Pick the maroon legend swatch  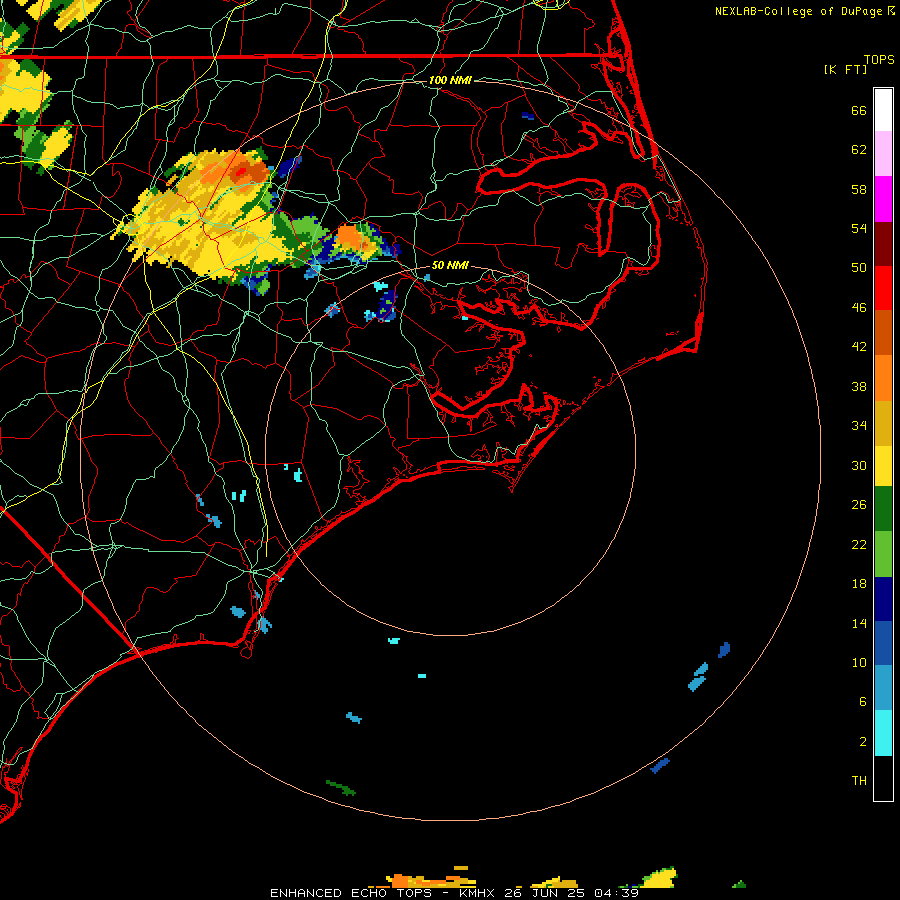(x=883, y=243)
